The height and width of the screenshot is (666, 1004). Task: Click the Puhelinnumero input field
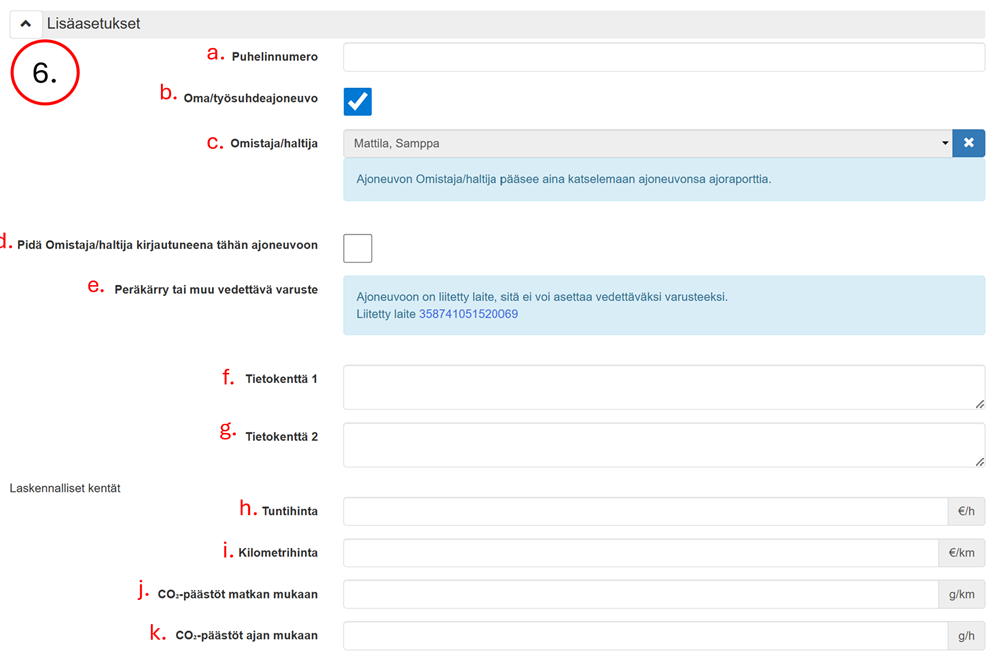pos(663,58)
